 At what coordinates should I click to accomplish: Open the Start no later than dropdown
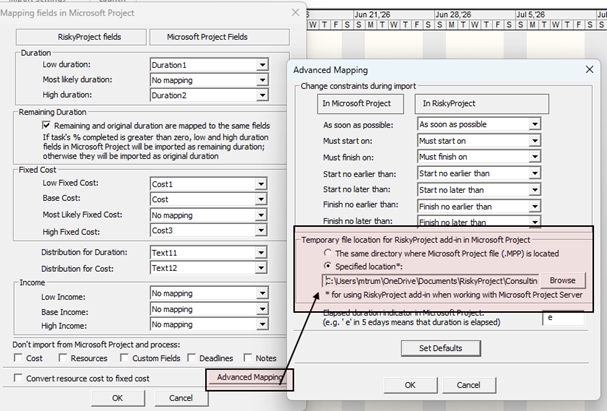click(479, 190)
